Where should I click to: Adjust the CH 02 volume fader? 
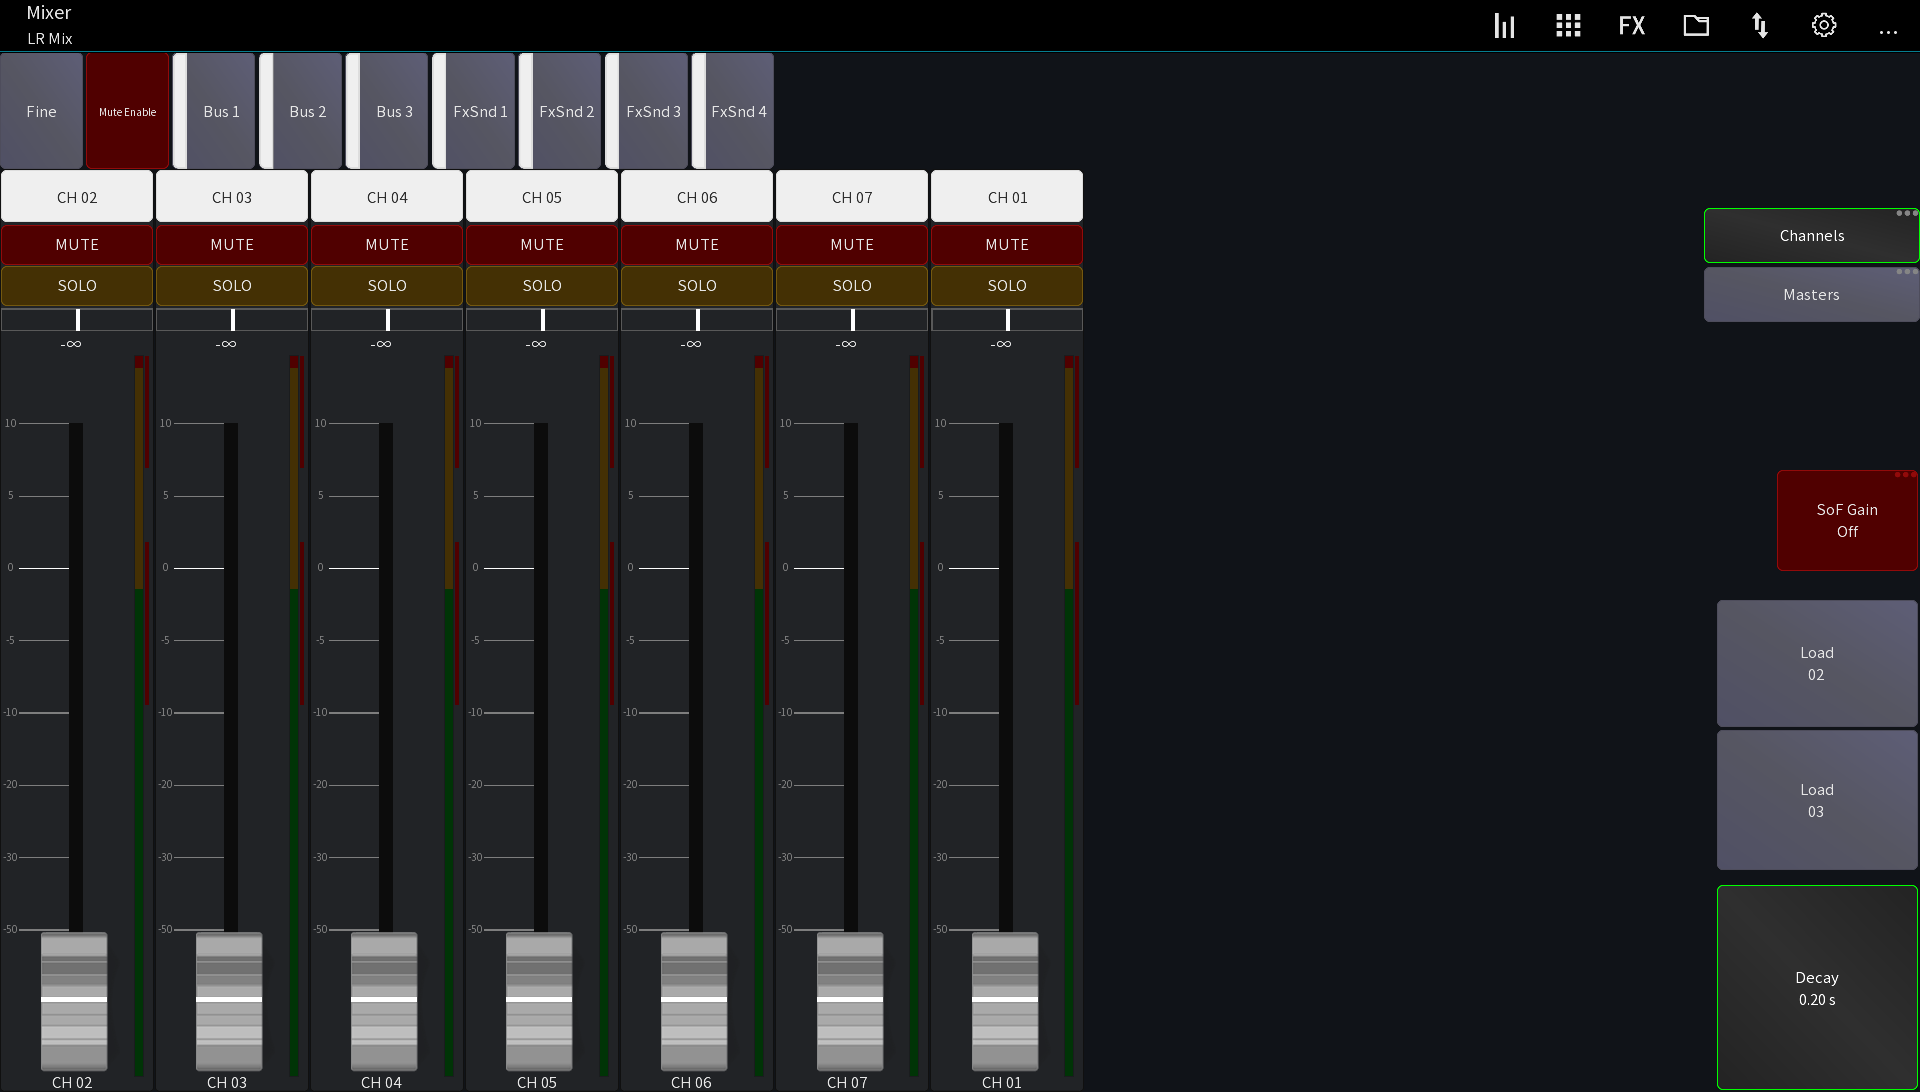pos(73,1000)
